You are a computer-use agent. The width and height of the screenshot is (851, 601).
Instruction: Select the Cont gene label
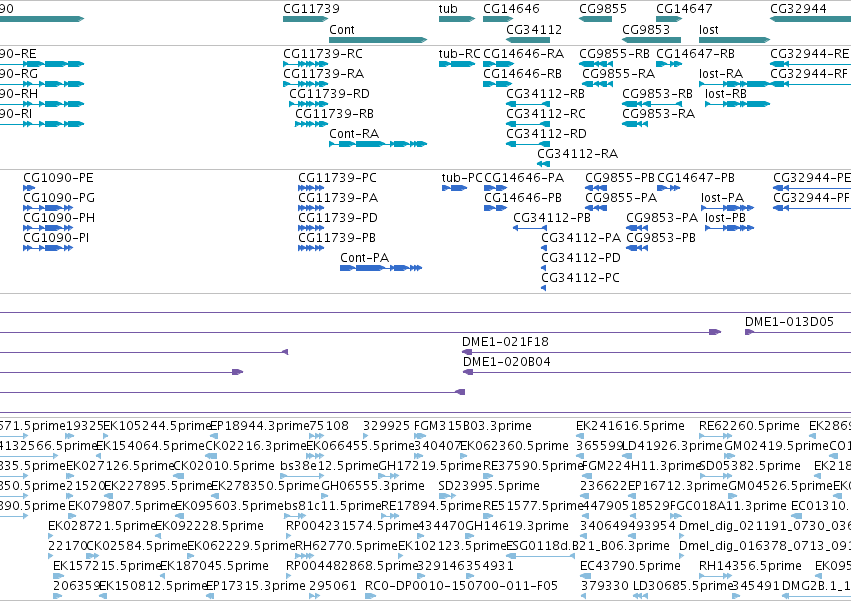tap(342, 30)
